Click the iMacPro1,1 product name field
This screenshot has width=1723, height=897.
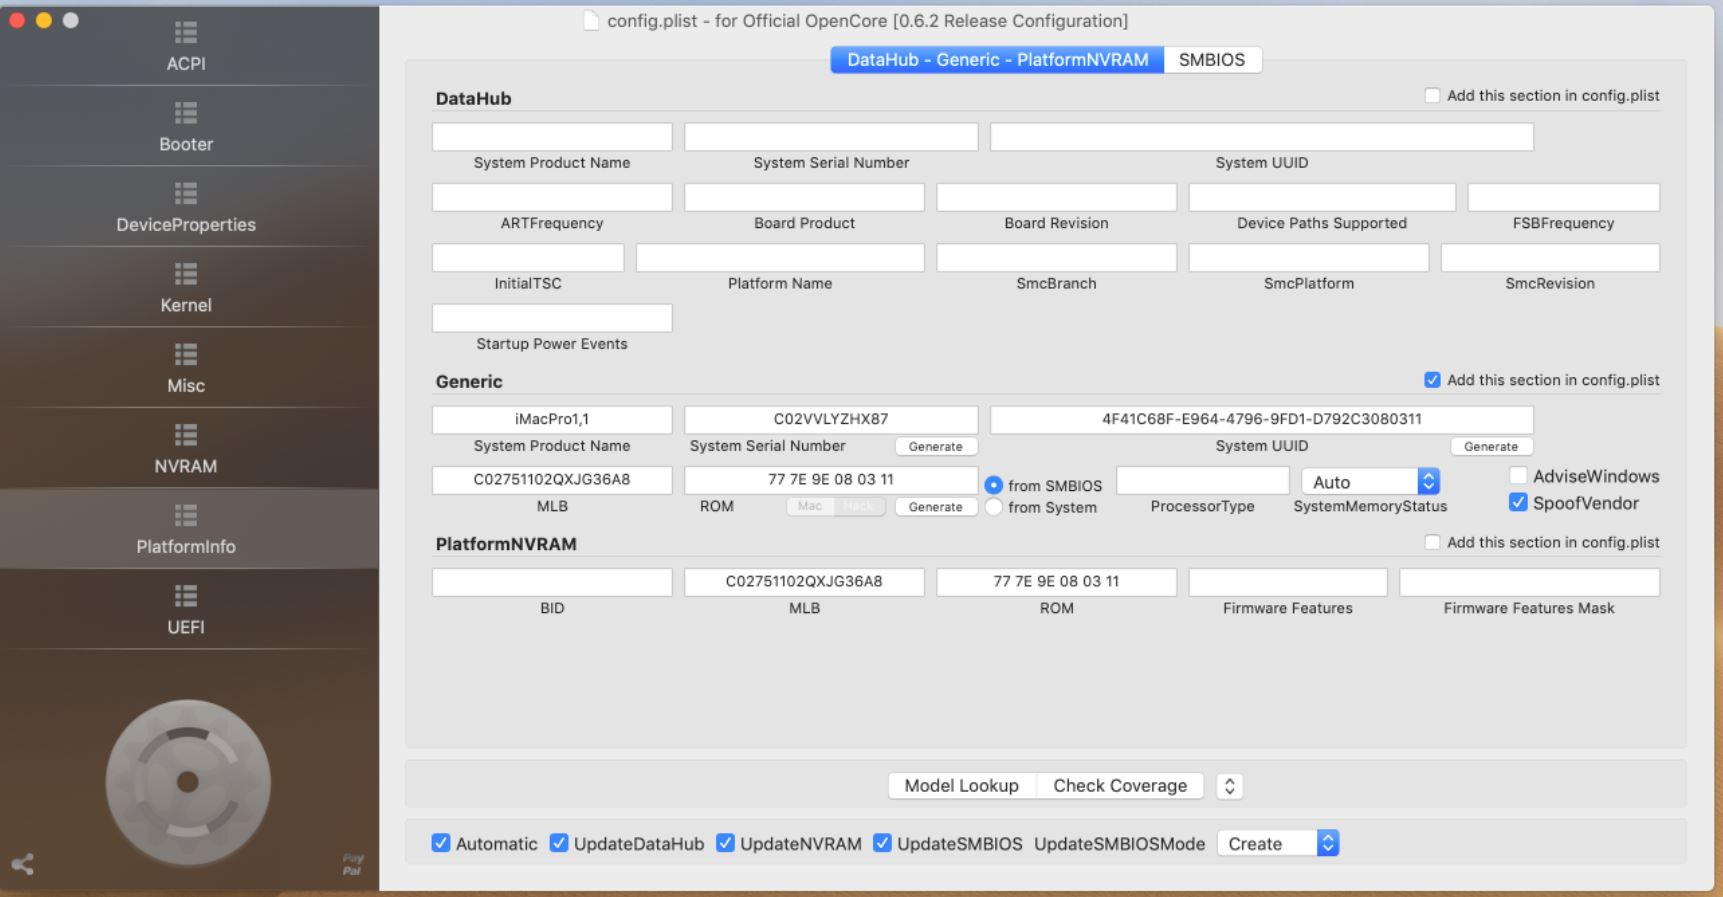click(552, 420)
